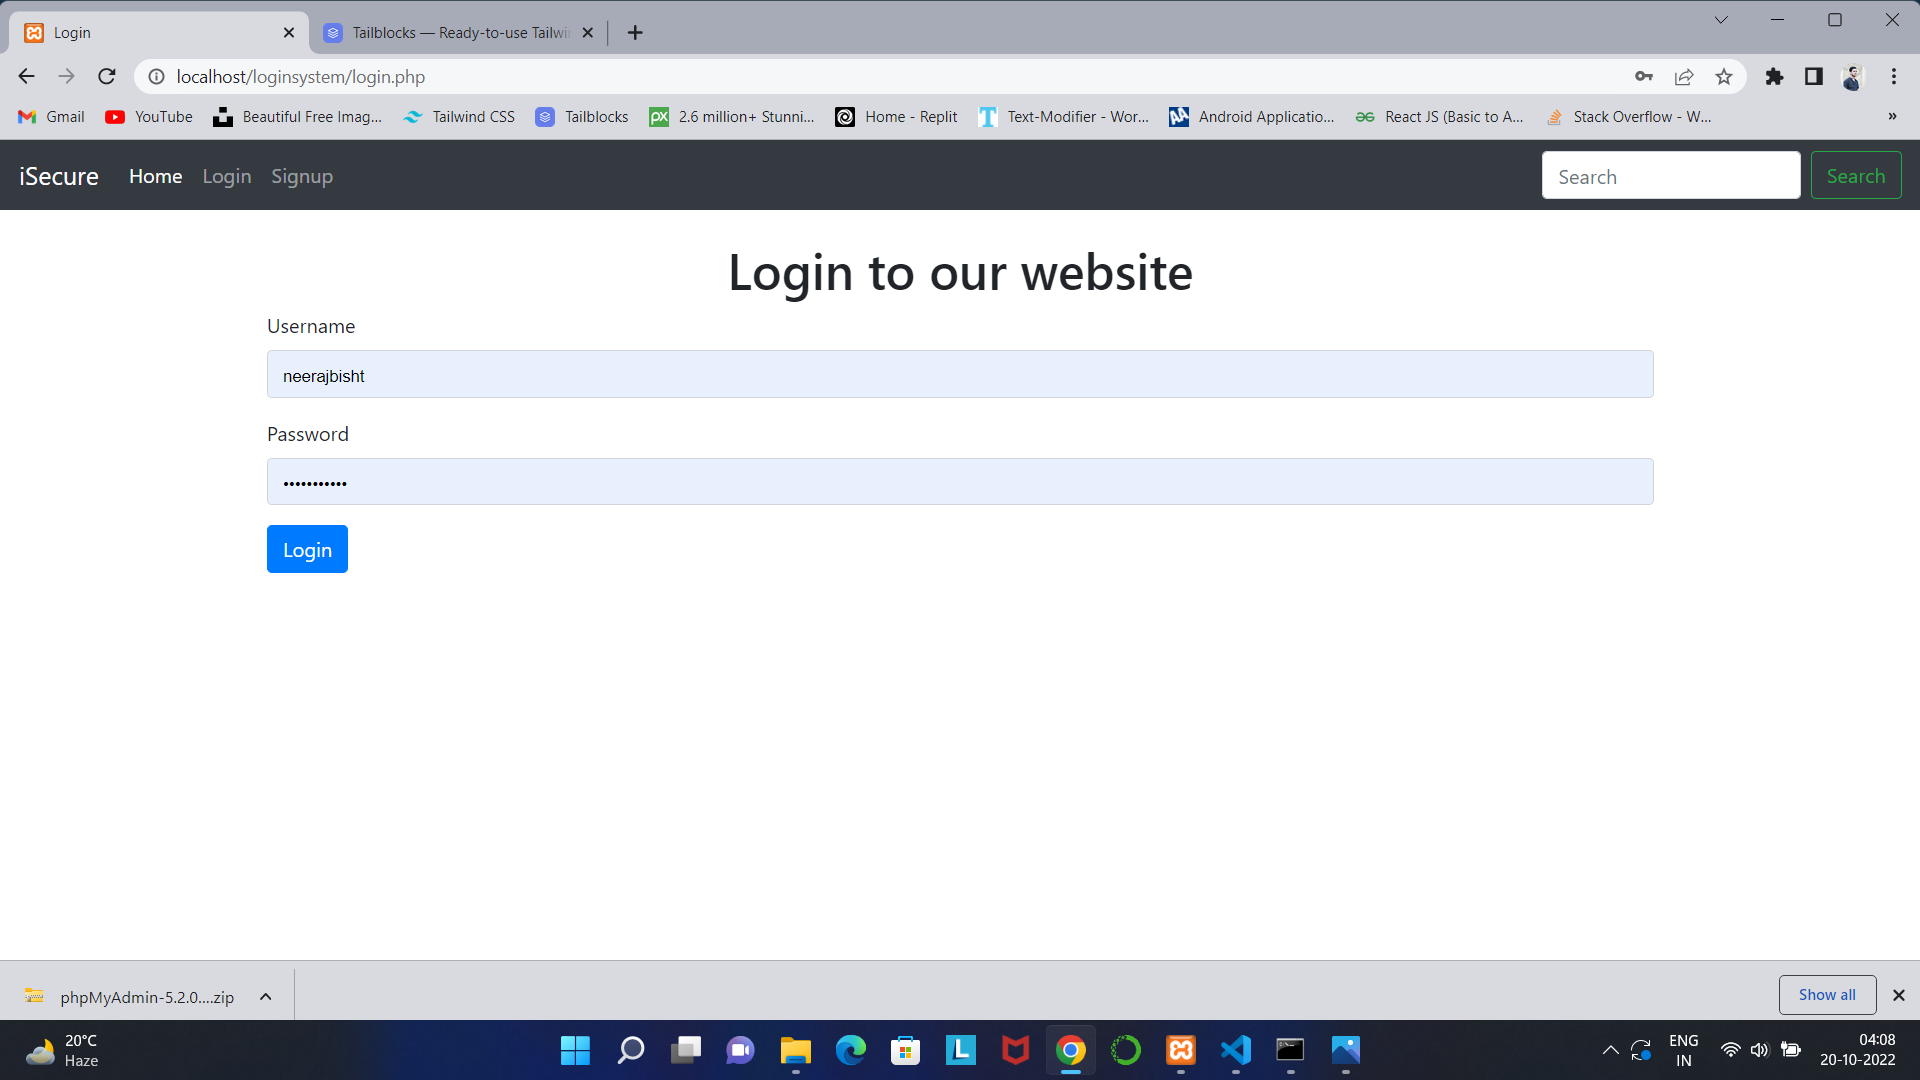Show overflowing bookmarks with the double-arrow
The width and height of the screenshot is (1920, 1080).
click(x=1892, y=116)
